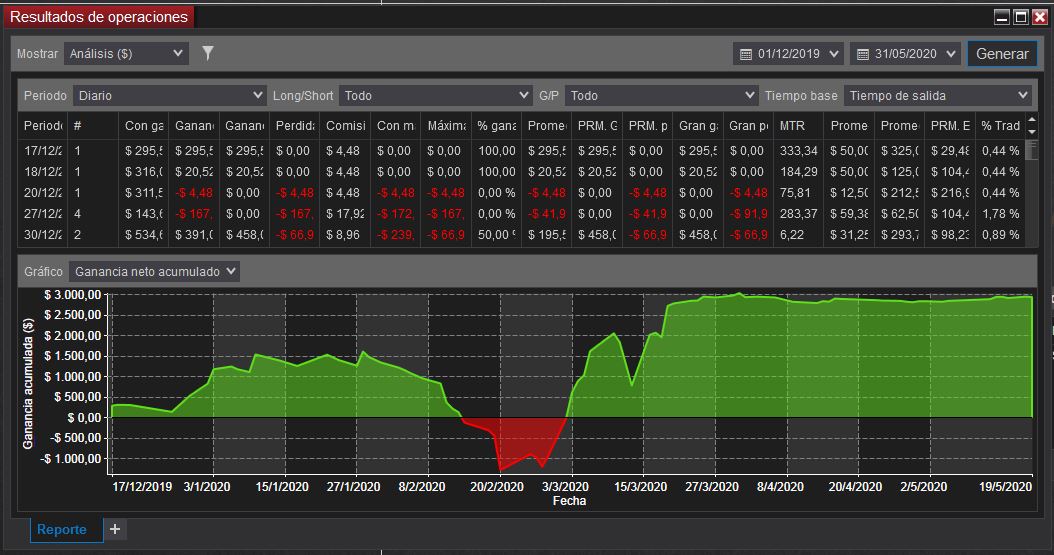Click the Resultados de operaciones title tab
Viewport: 1054px width, 555px height.
[x=99, y=17]
